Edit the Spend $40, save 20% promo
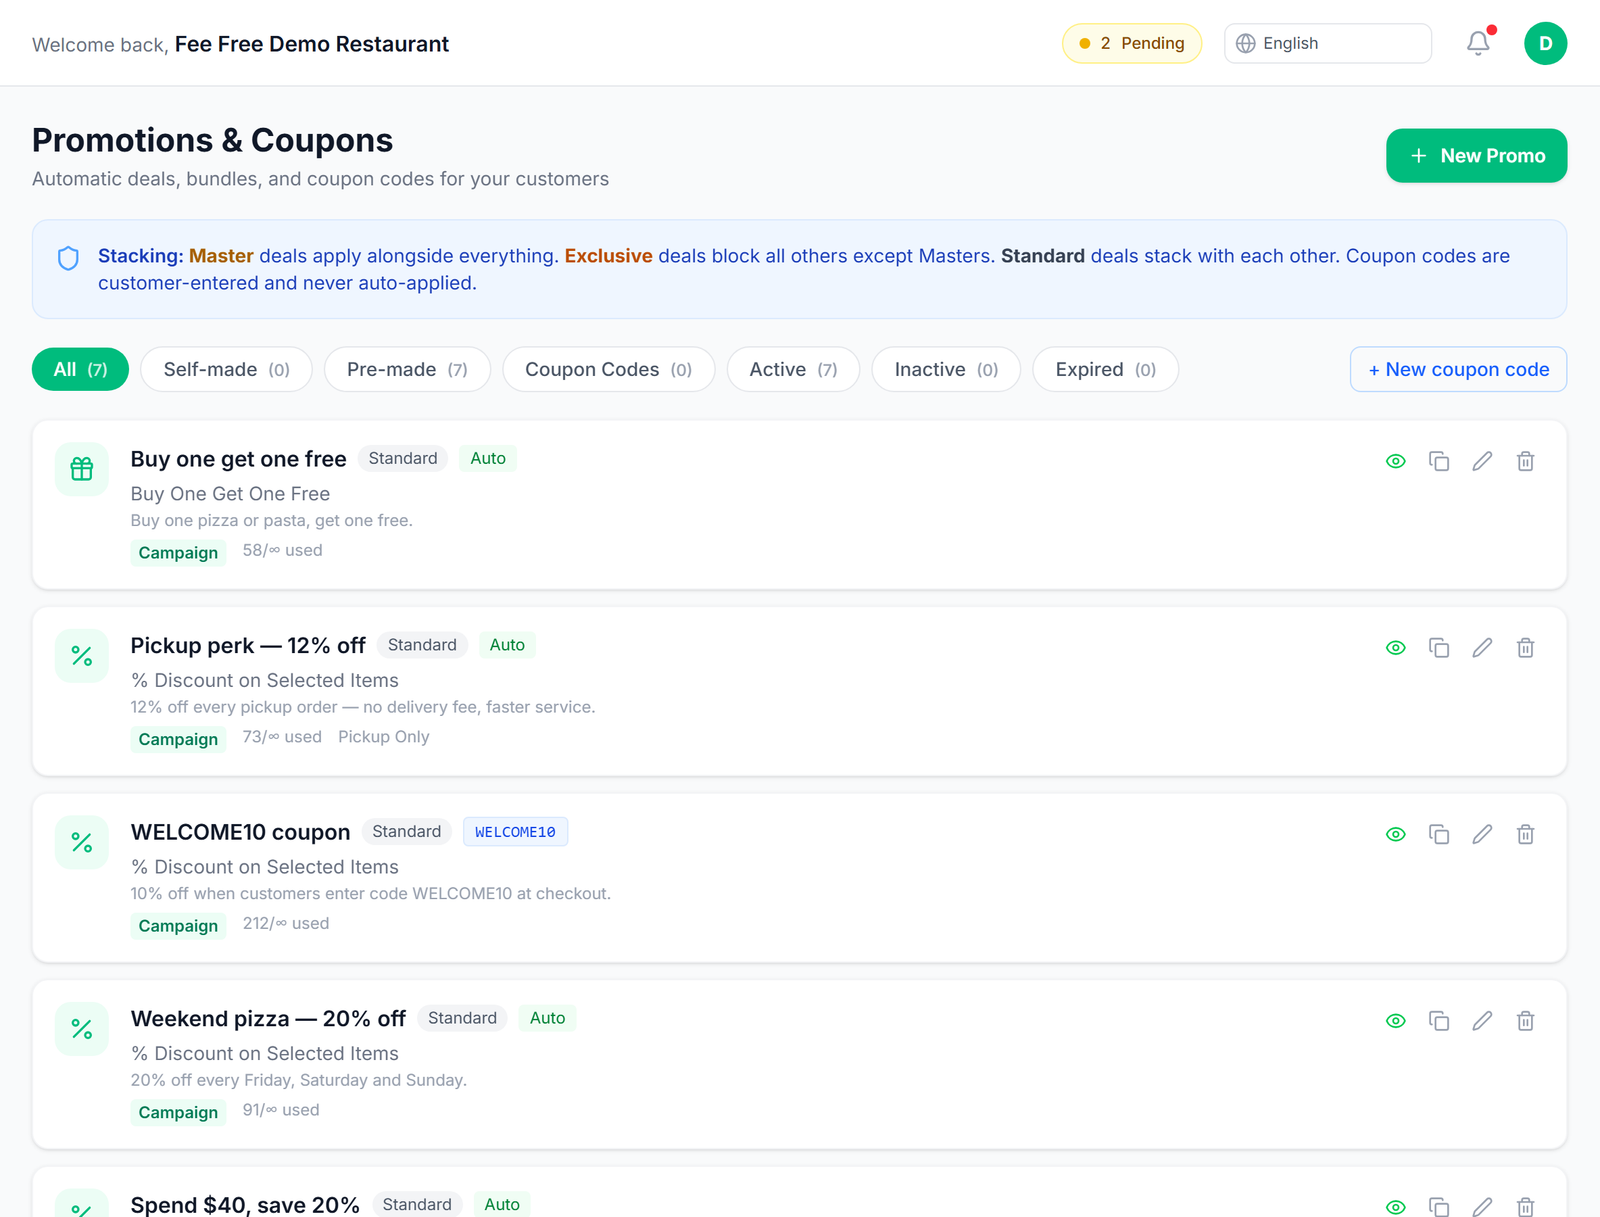1600x1217 pixels. coord(1482,1206)
